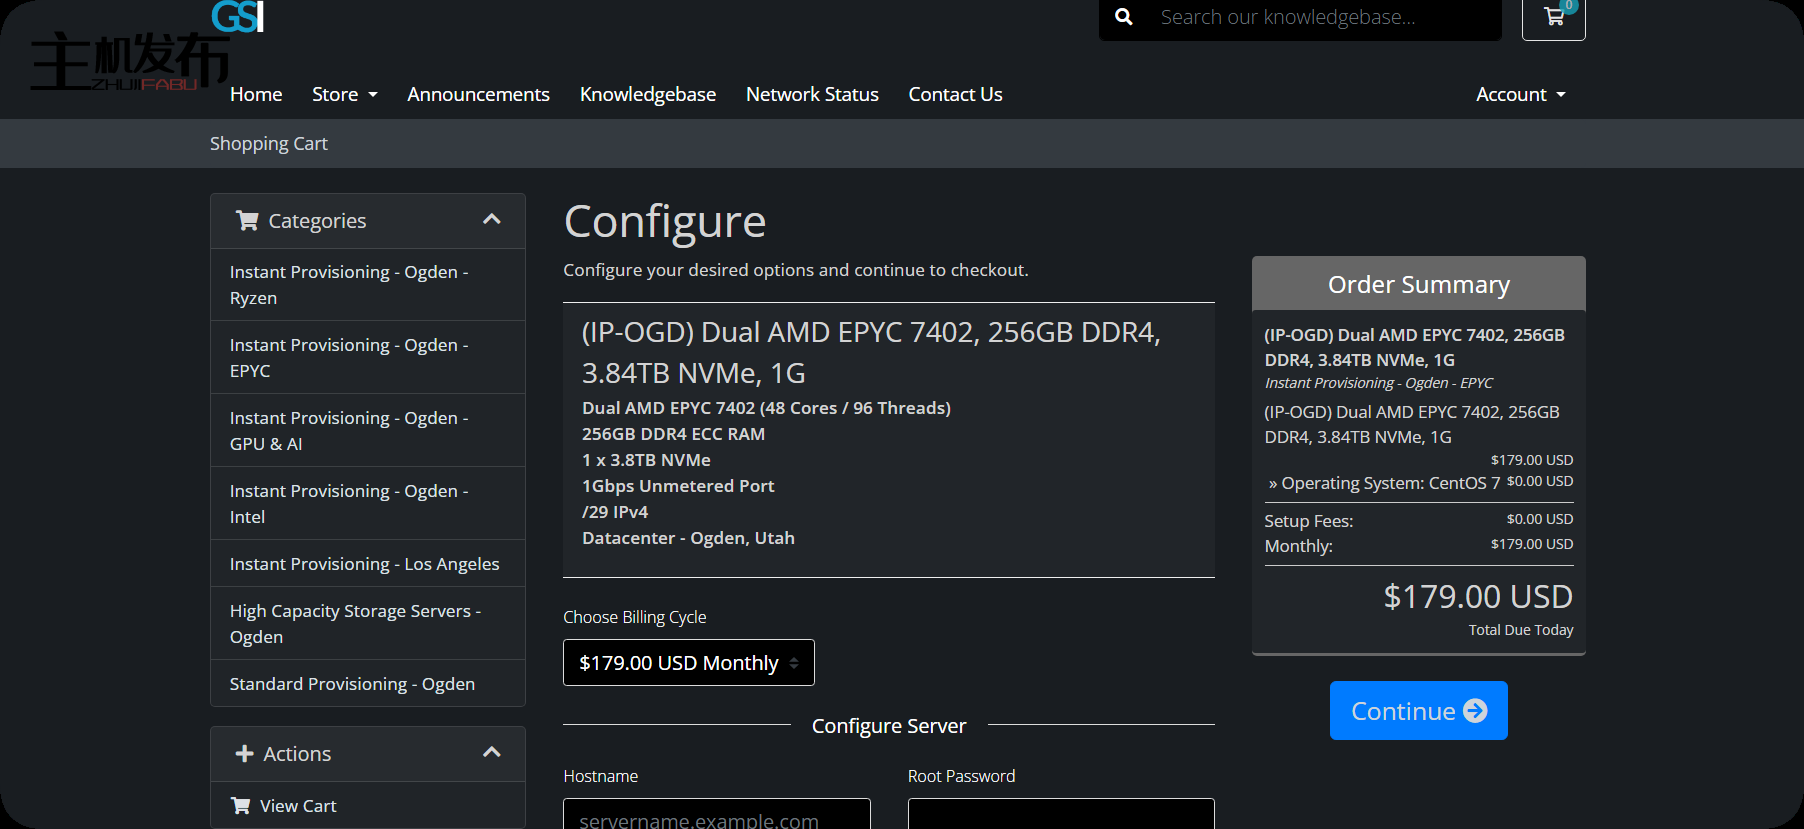Expand the Store menu dropdown
This screenshot has height=829, width=1804.
pos(344,94)
